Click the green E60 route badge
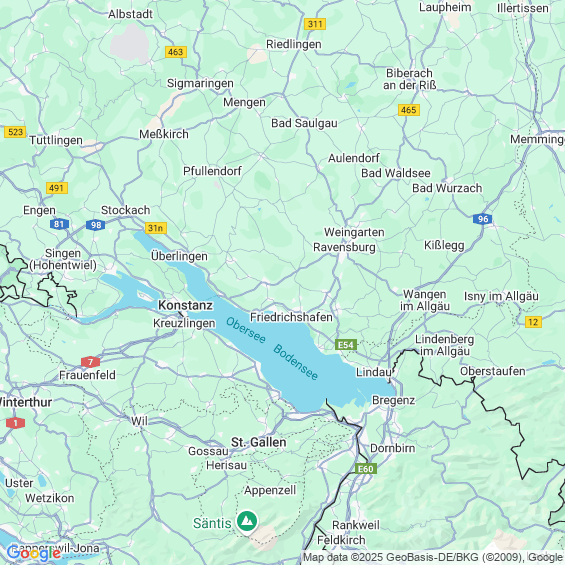Image resolution: width=565 pixels, height=565 pixels. coord(366,468)
